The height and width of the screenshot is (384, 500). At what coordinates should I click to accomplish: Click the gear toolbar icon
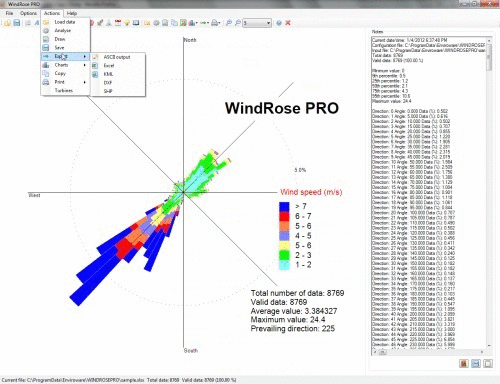[156, 23]
